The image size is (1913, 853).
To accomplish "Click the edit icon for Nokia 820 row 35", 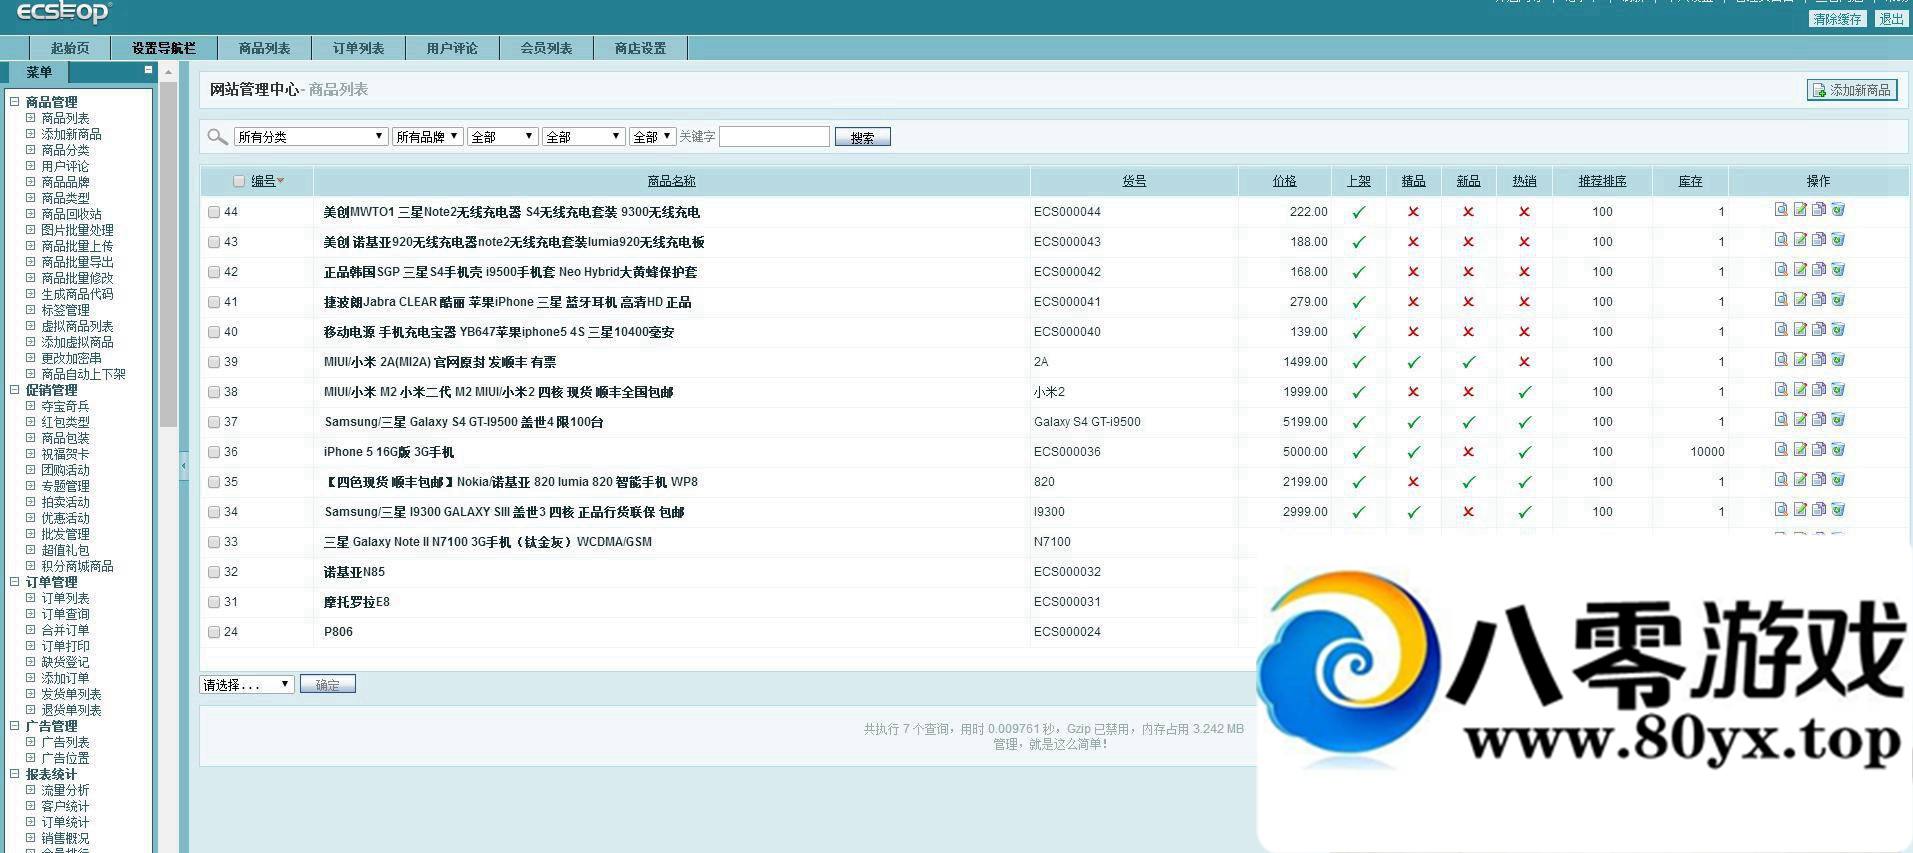I will pos(1800,480).
